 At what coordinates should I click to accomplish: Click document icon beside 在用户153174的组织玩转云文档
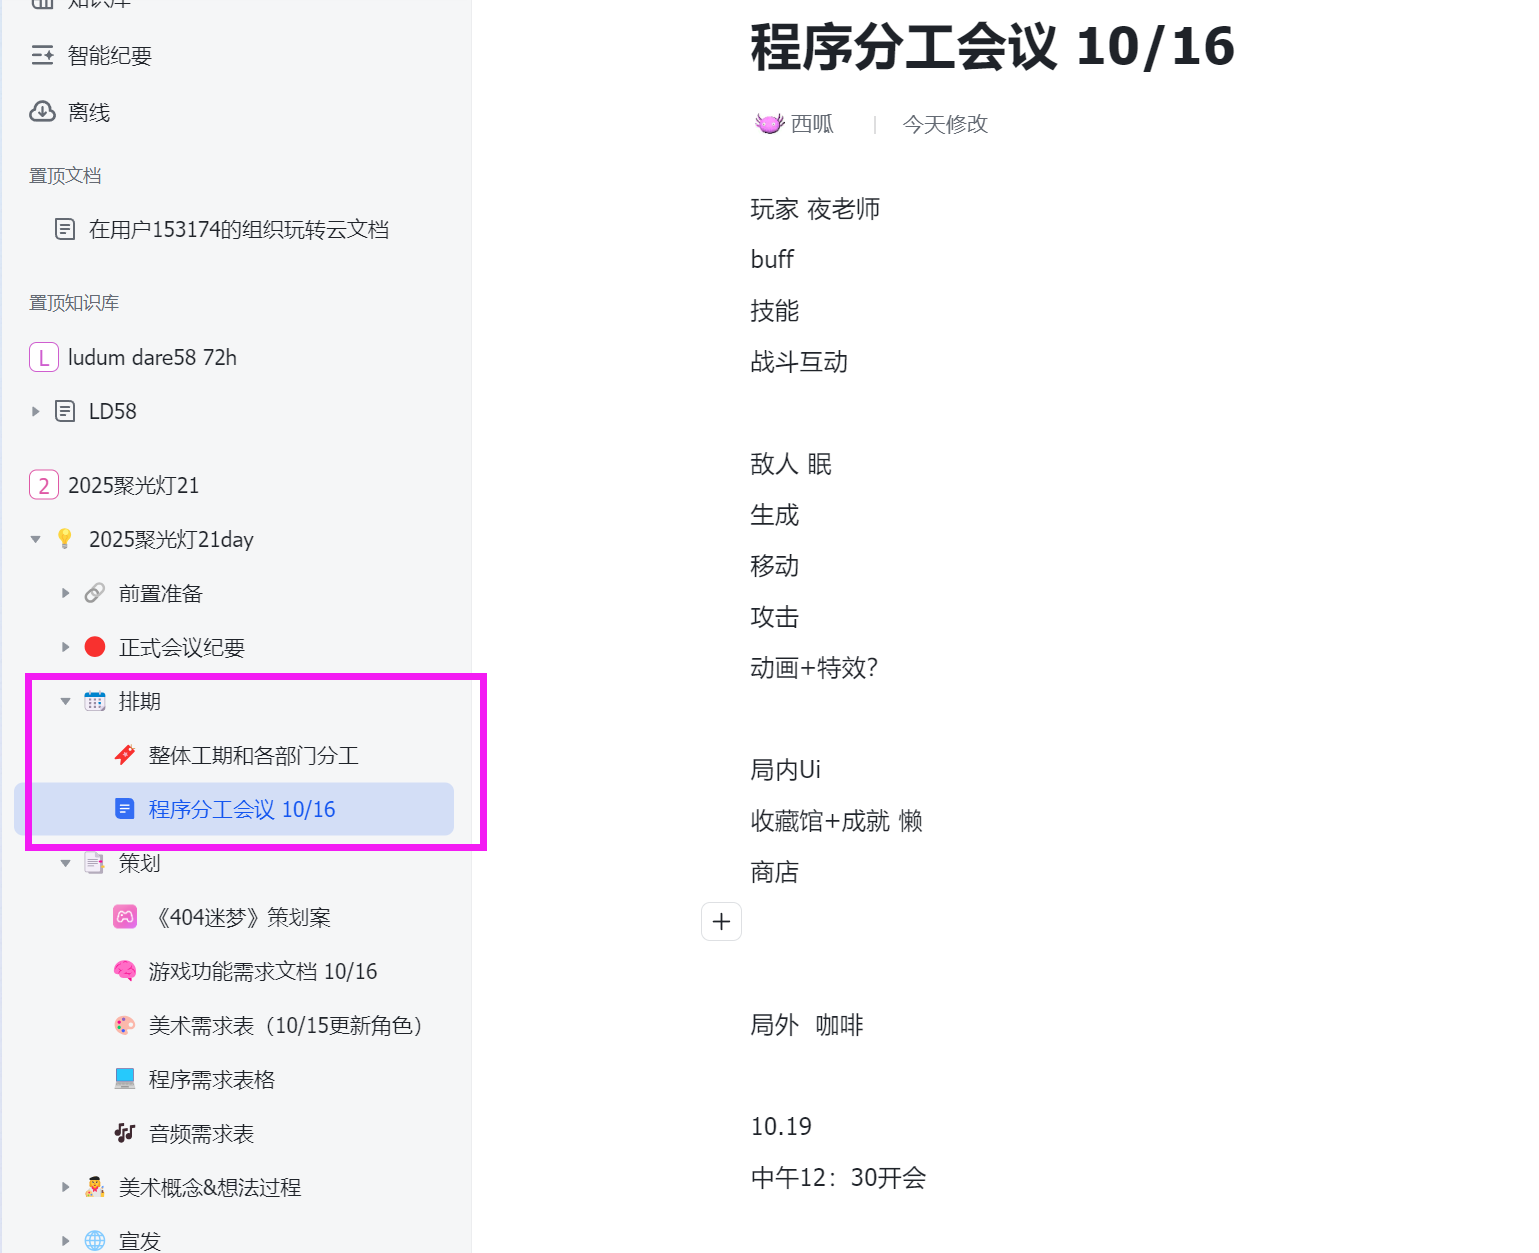pos(65,230)
